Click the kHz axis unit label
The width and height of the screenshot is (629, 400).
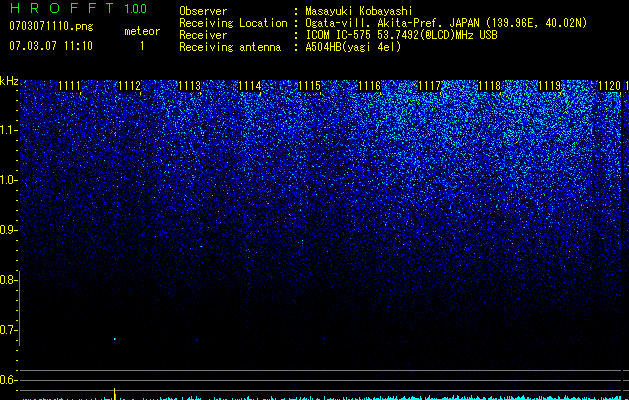[9, 81]
